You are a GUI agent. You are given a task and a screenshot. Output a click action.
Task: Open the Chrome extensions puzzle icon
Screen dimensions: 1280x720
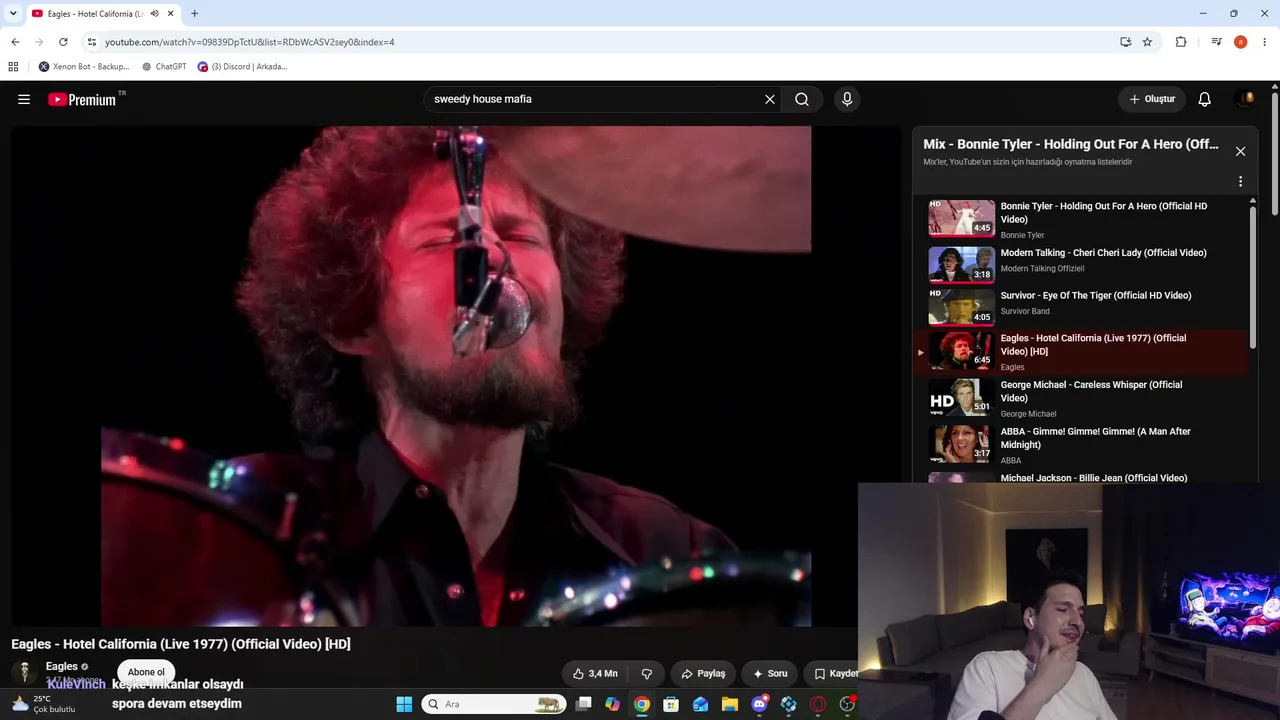(x=1181, y=42)
